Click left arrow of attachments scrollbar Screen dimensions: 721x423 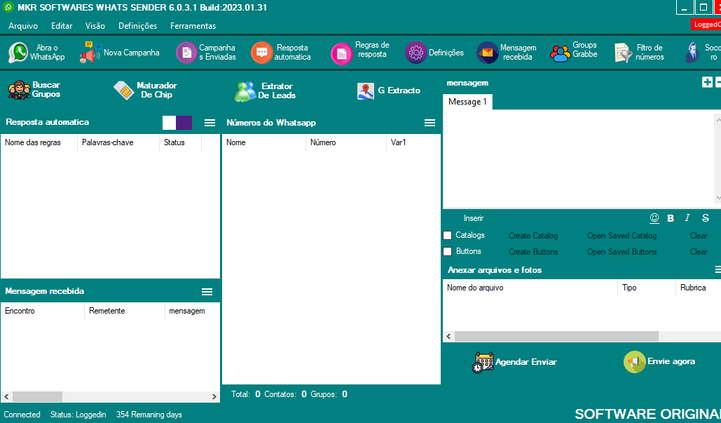pos(449,336)
